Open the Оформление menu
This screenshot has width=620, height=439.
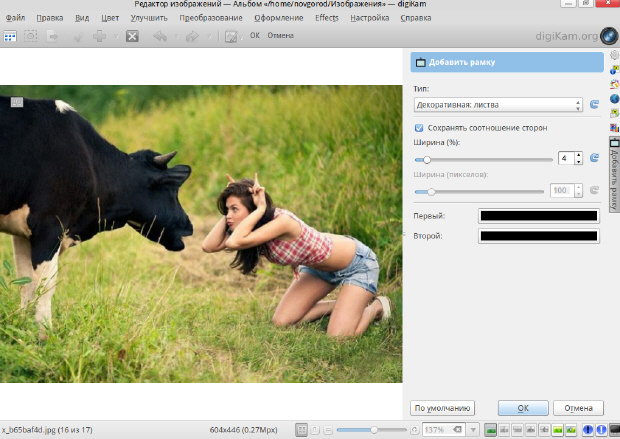pyautogui.click(x=279, y=18)
